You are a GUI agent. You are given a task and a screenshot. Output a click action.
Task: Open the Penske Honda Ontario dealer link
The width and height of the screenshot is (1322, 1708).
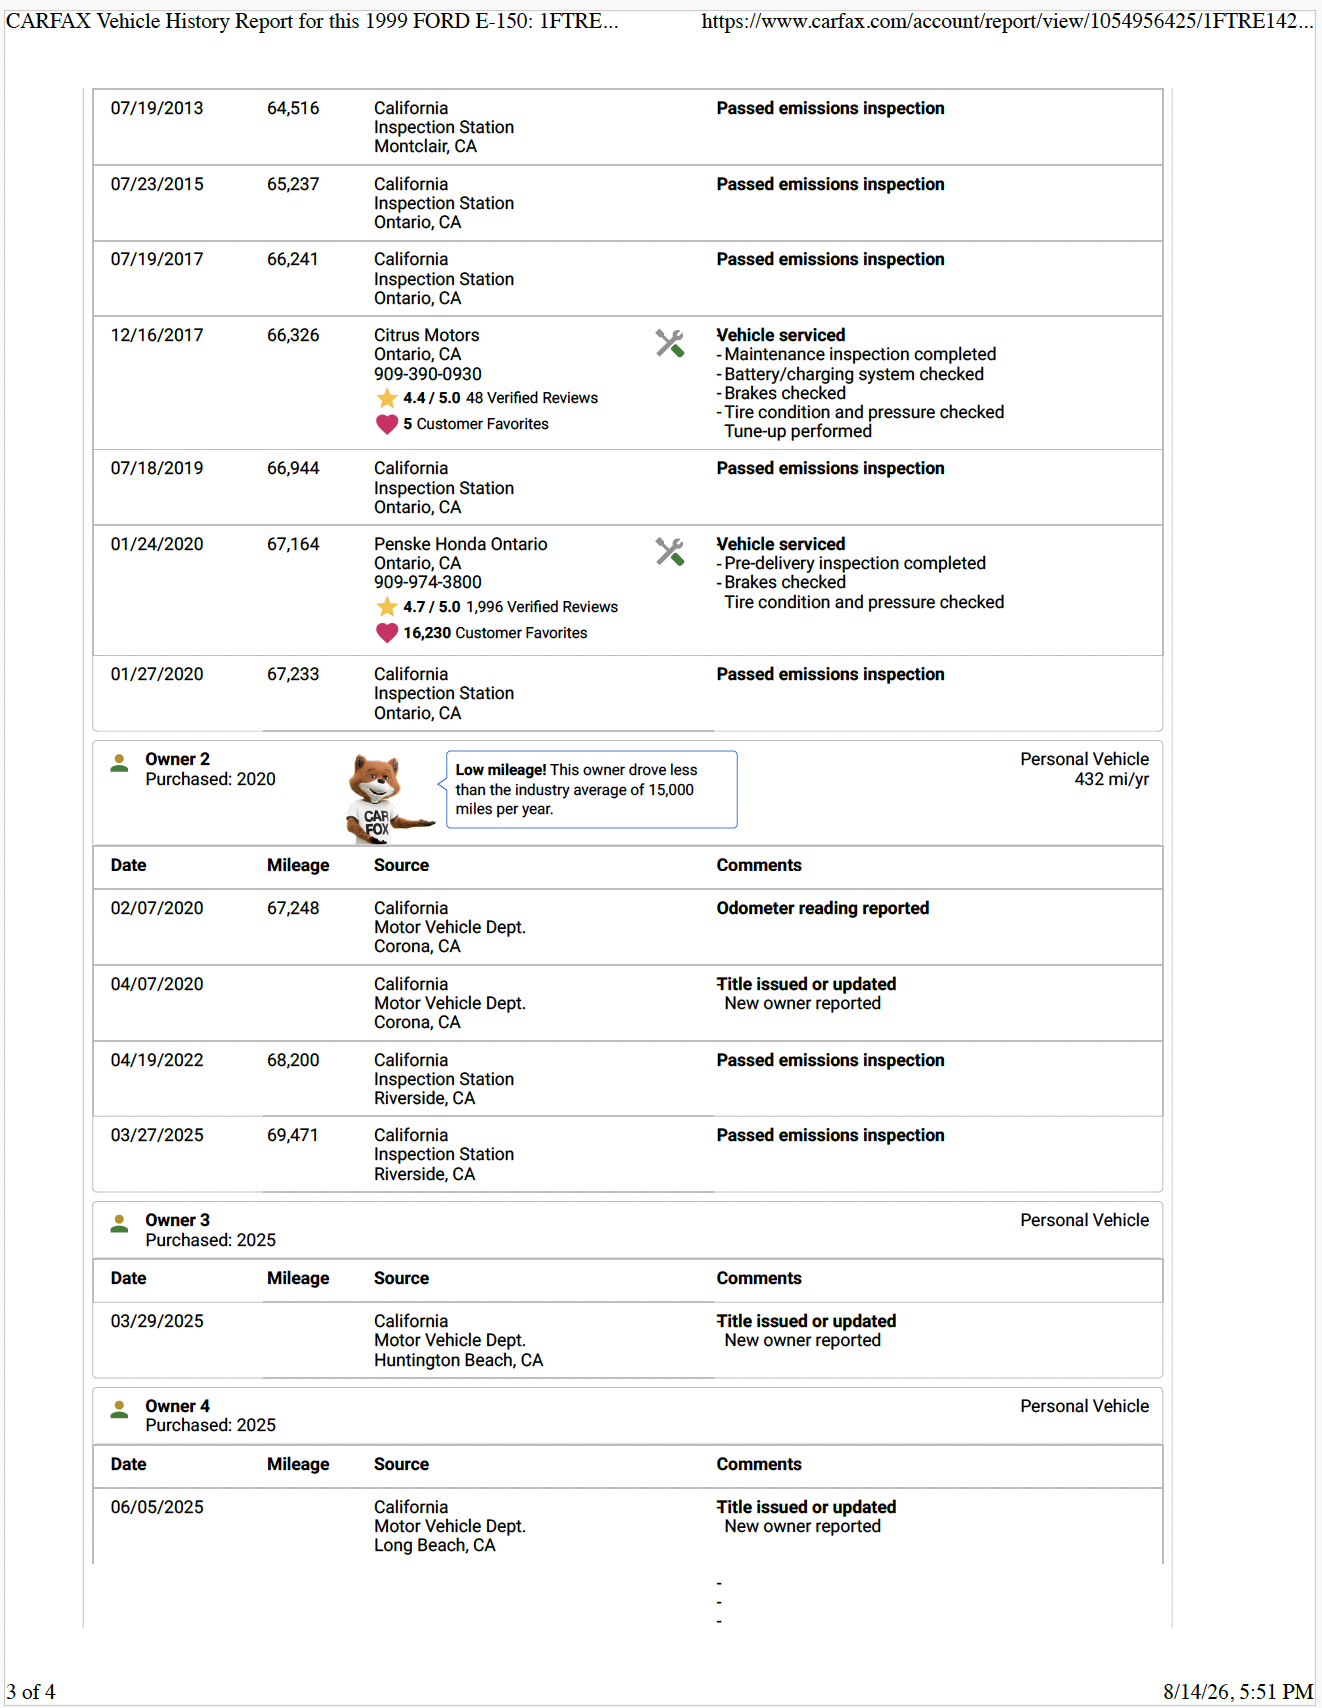[x=461, y=544]
